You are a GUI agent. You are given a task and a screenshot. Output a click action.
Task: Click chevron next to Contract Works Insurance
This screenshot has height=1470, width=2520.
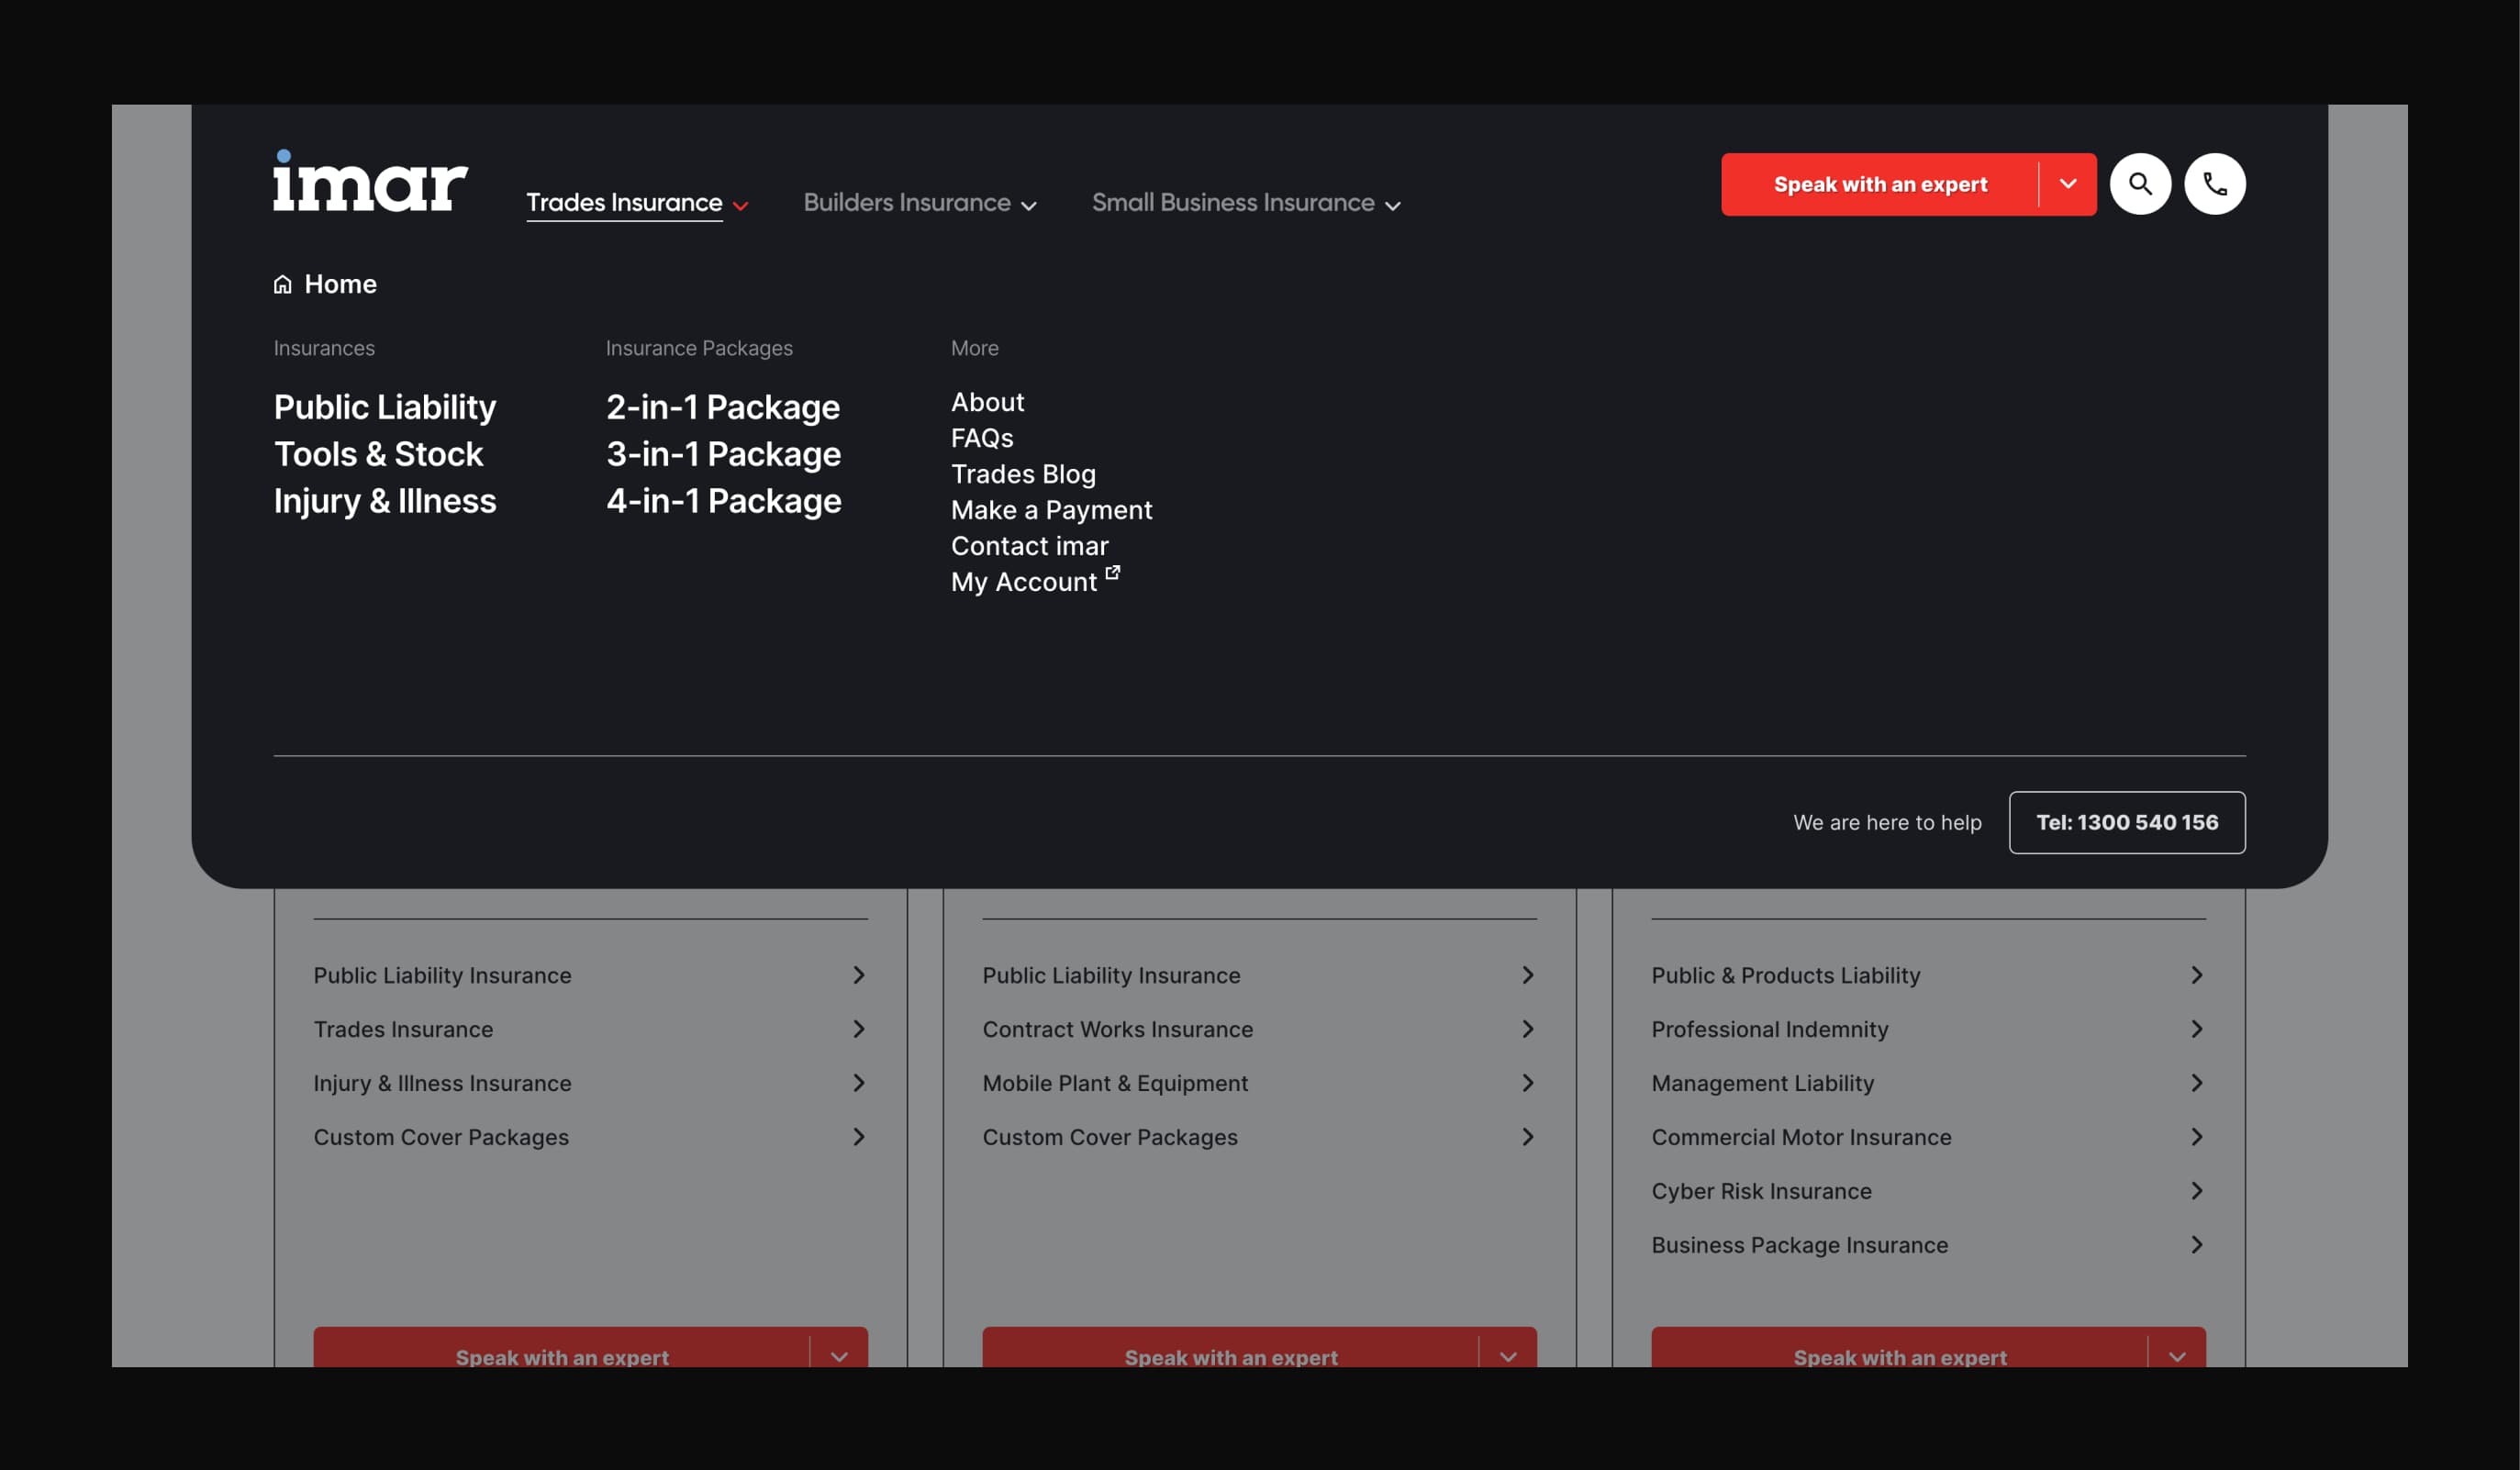[x=1526, y=1029]
